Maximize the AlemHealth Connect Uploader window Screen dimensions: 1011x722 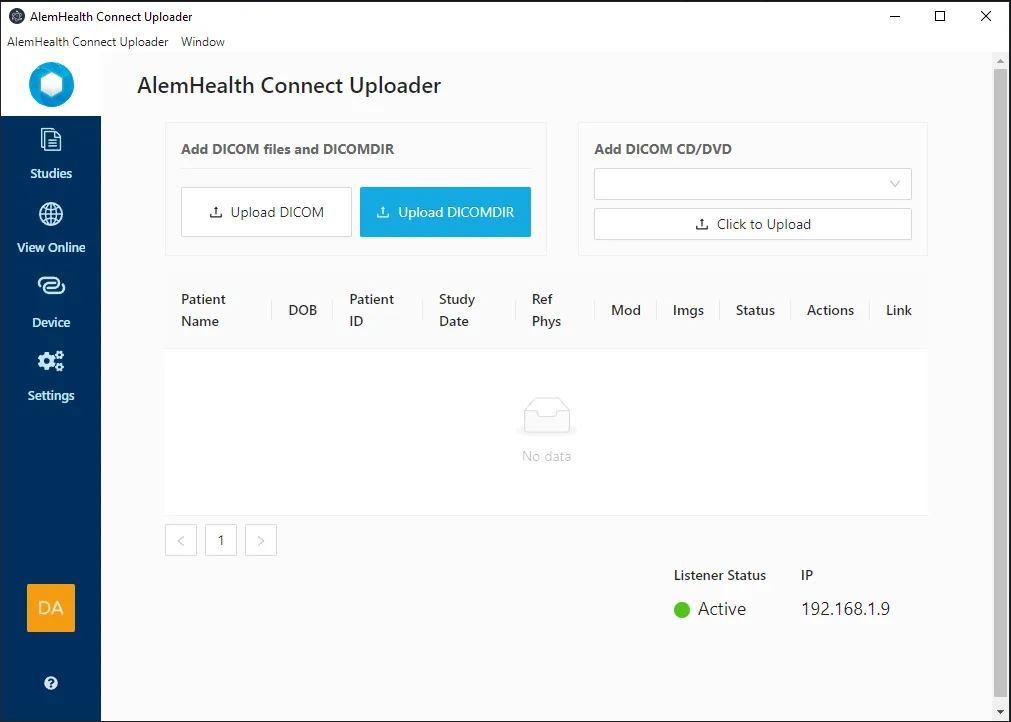(940, 17)
